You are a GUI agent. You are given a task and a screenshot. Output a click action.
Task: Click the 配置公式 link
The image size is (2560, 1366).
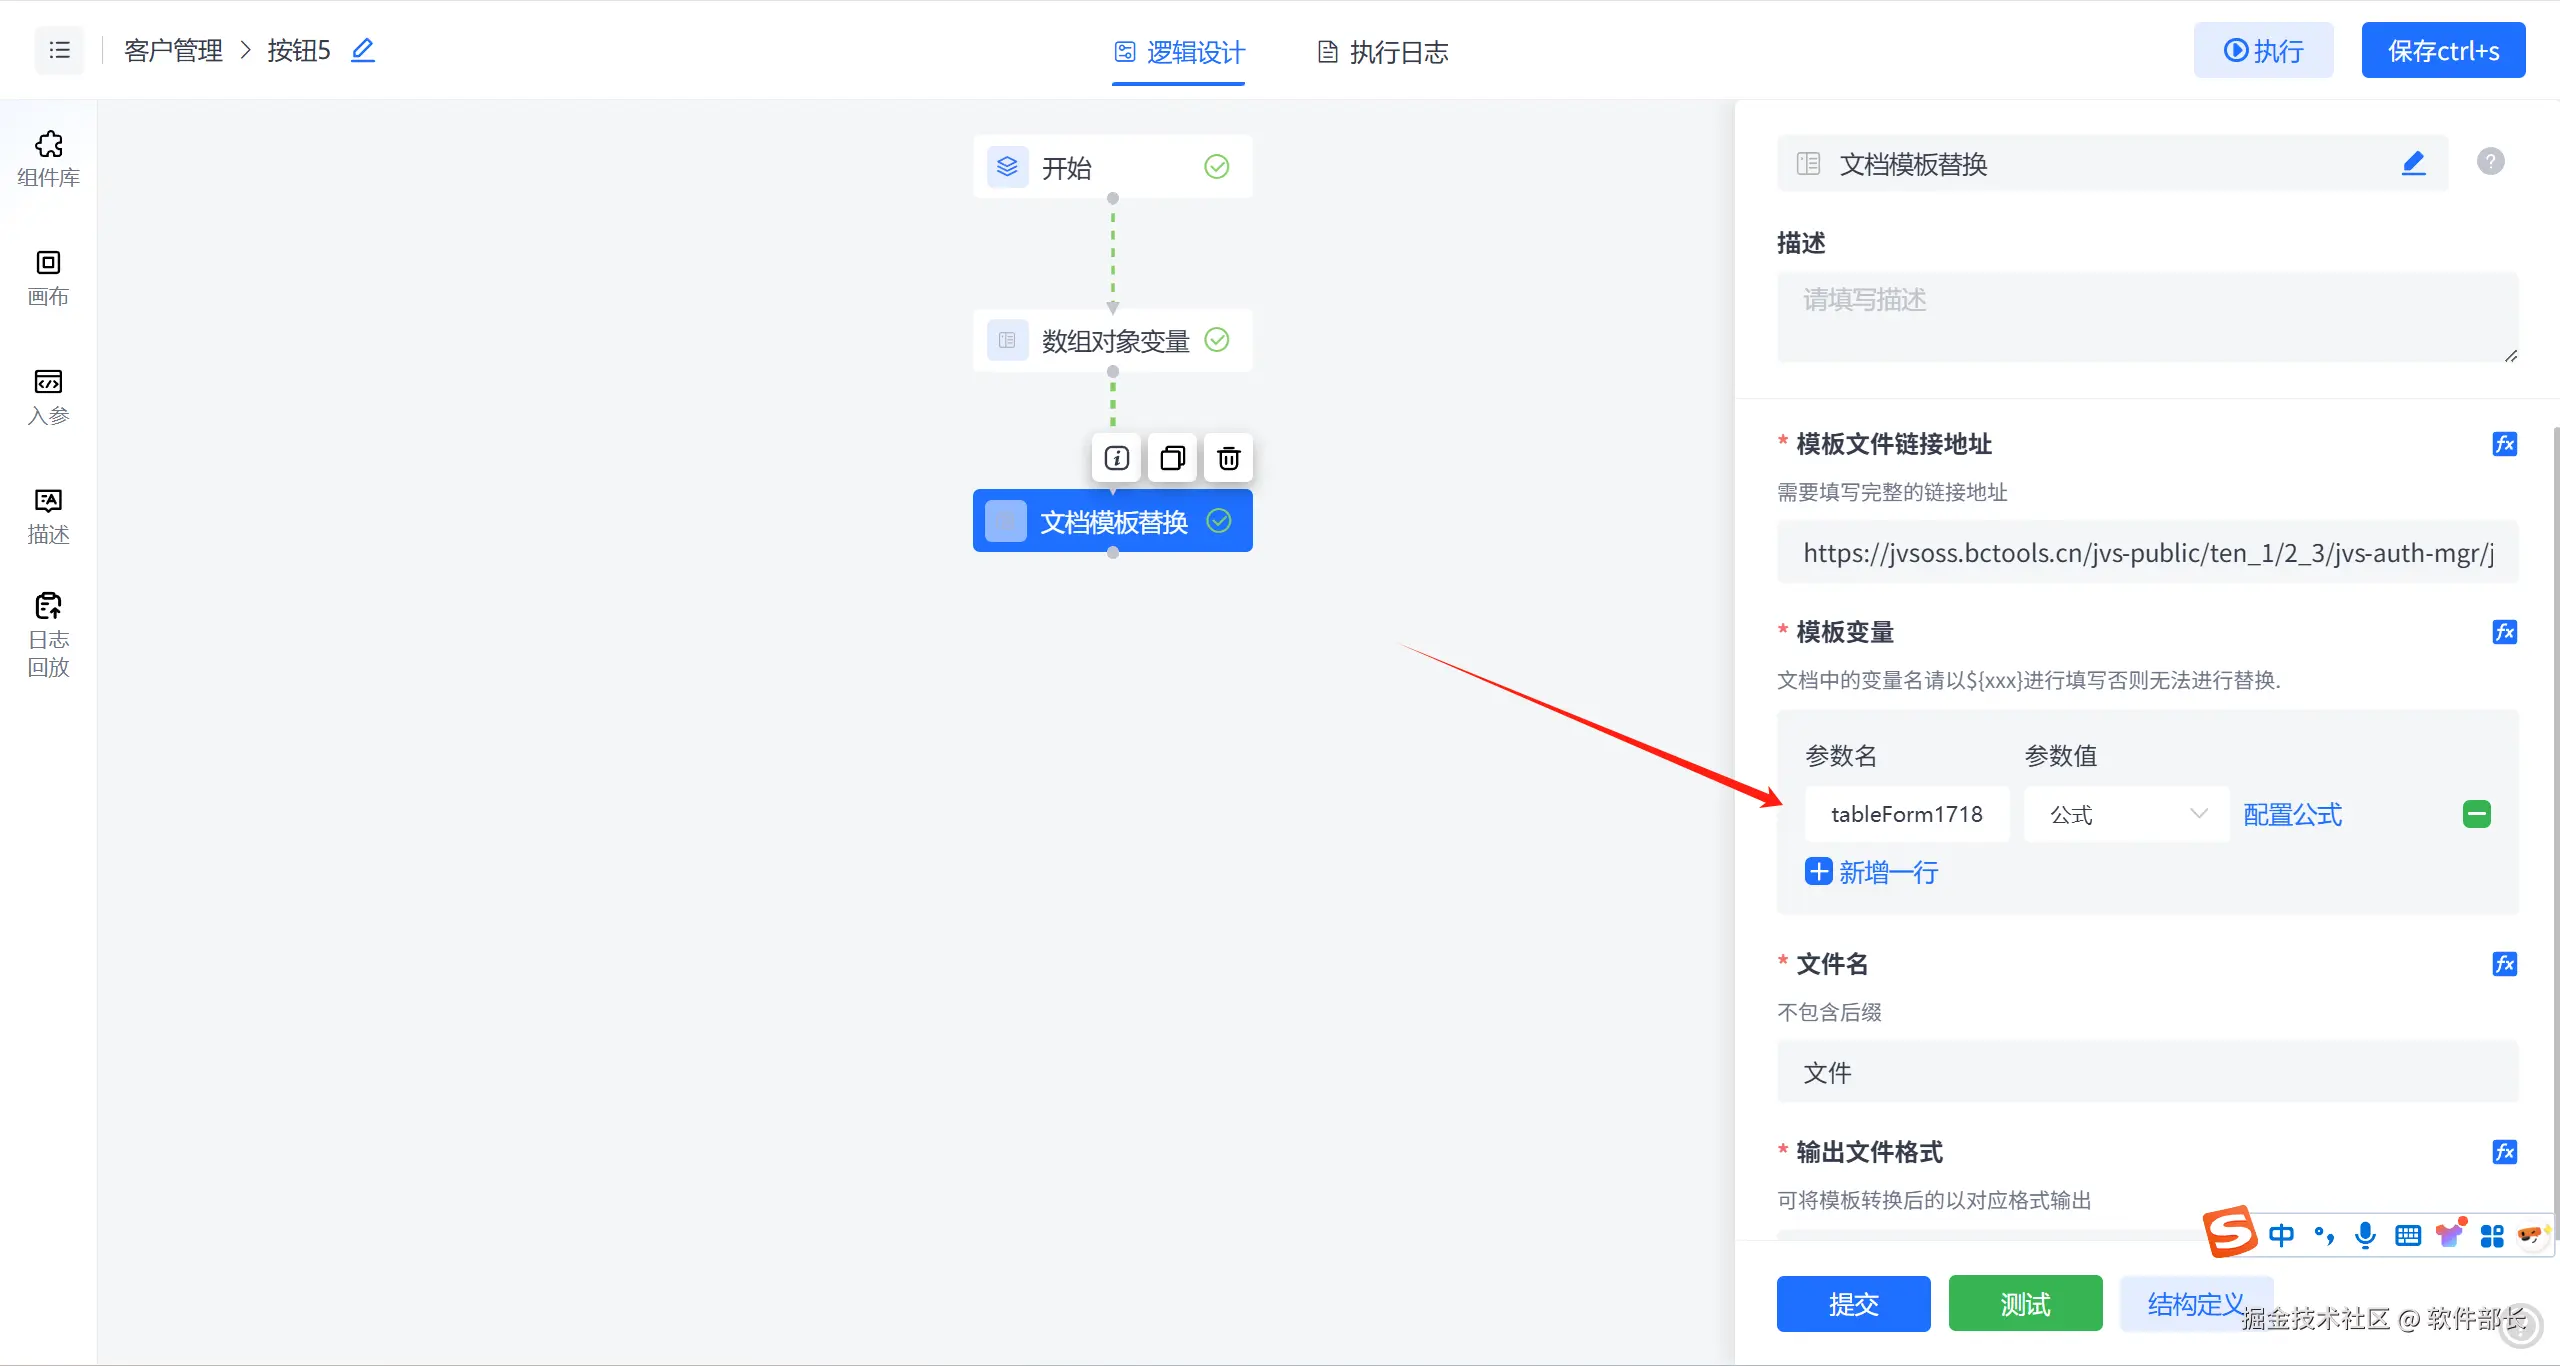(x=2292, y=814)
